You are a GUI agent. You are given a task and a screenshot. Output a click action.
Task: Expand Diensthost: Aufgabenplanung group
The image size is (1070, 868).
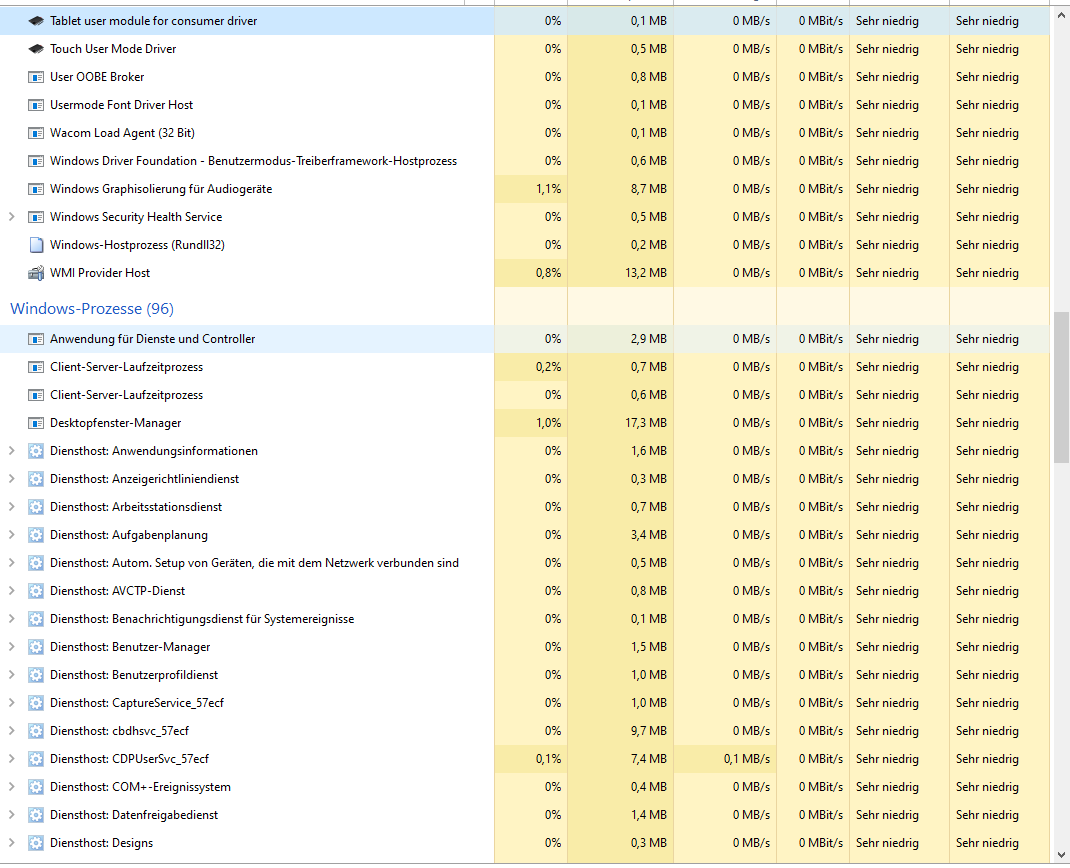click(x=12, y=535)
